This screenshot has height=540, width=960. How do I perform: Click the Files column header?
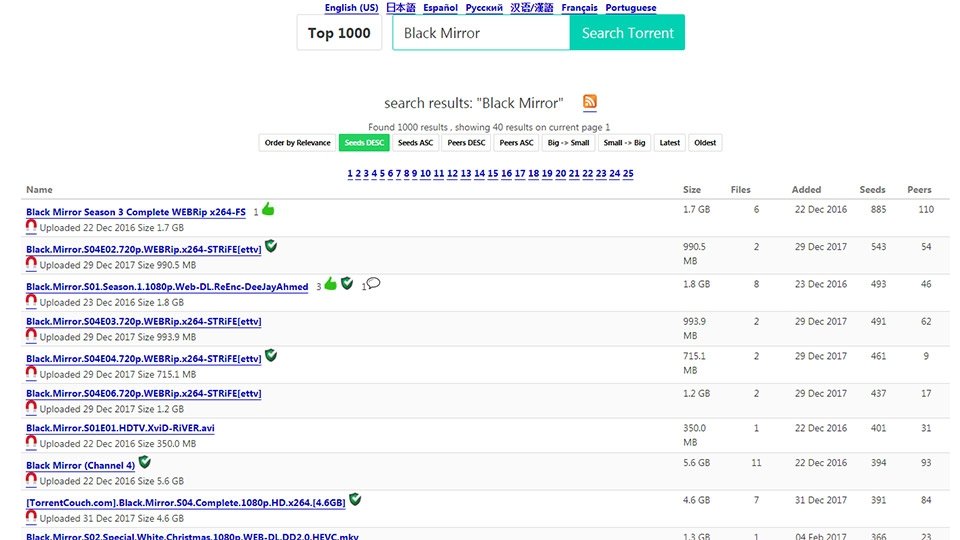pyautogui.click(x=740, y=190)
